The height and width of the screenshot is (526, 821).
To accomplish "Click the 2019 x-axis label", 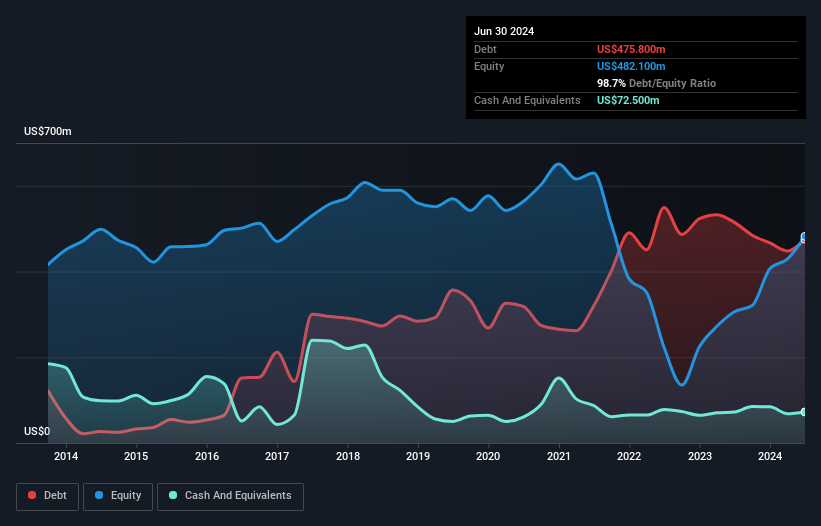I will (418, 456).
